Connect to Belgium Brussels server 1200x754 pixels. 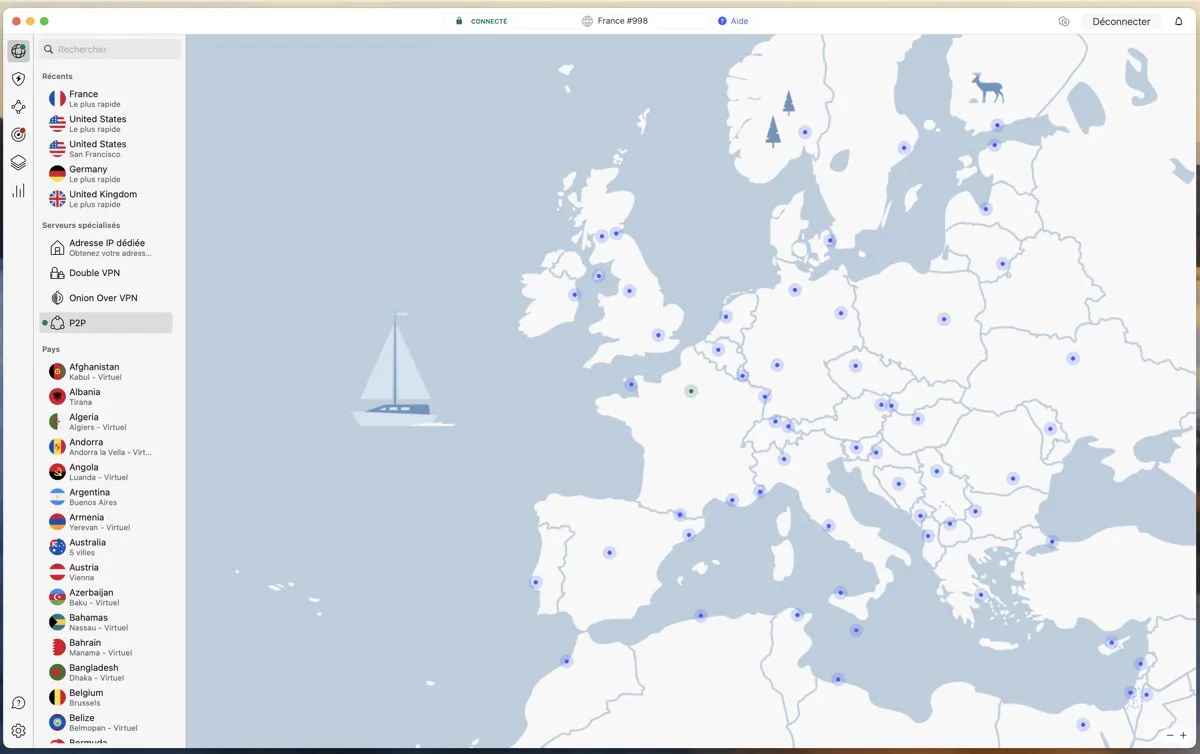click(86, 697)
